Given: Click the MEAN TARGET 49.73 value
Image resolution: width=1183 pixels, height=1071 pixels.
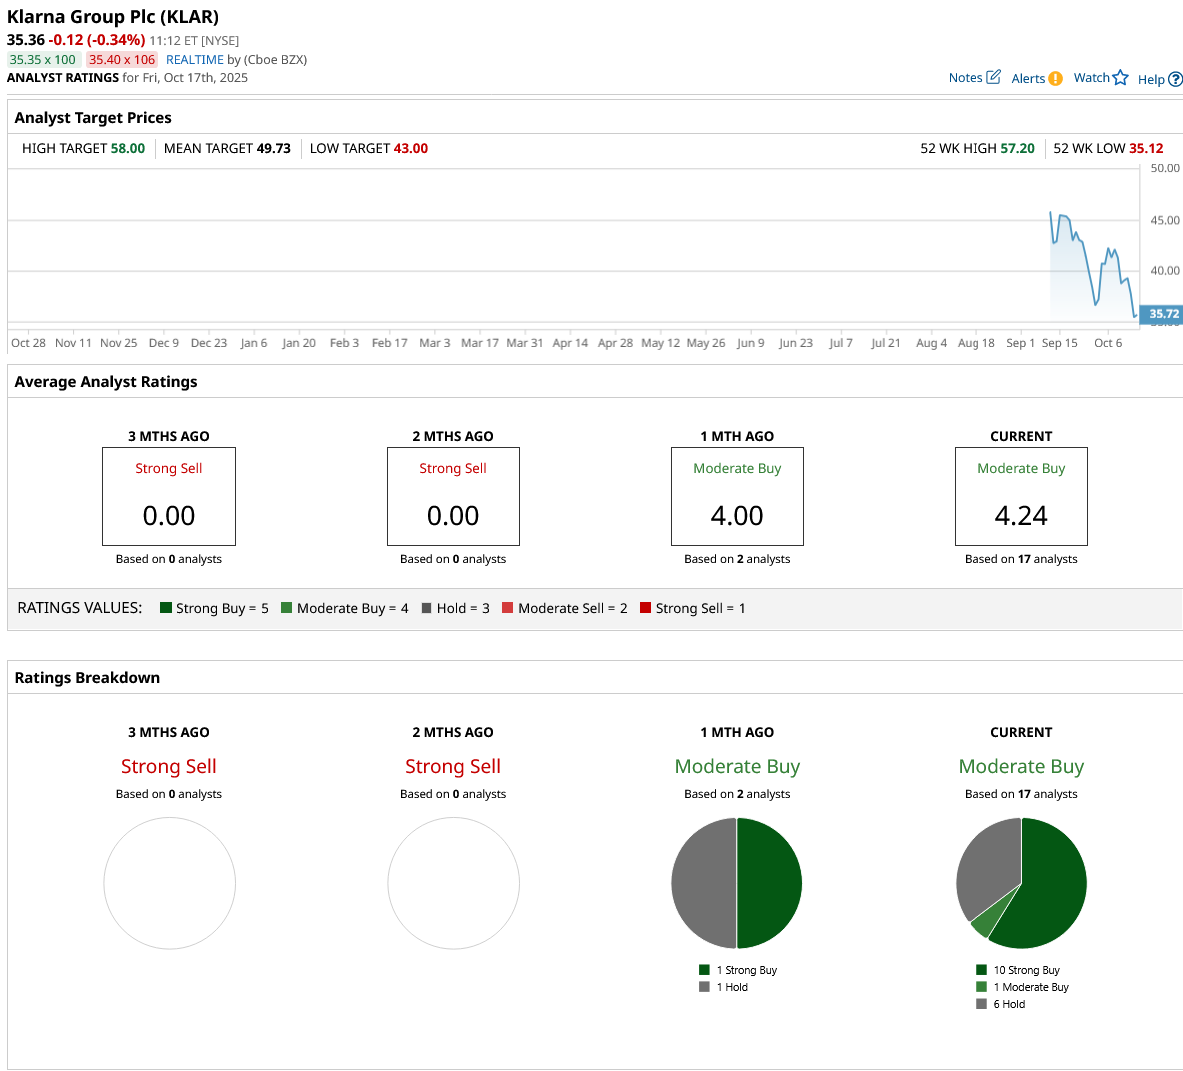Looking at the screenshot, I should coord(273,149).
